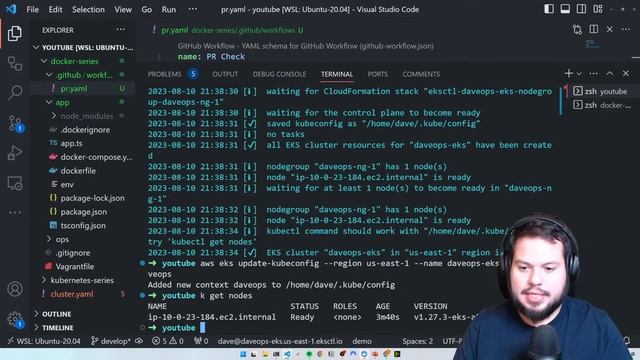This screenshot has width=640, height=360.
Task: Split the editor to the right
Action: point(593,29)
